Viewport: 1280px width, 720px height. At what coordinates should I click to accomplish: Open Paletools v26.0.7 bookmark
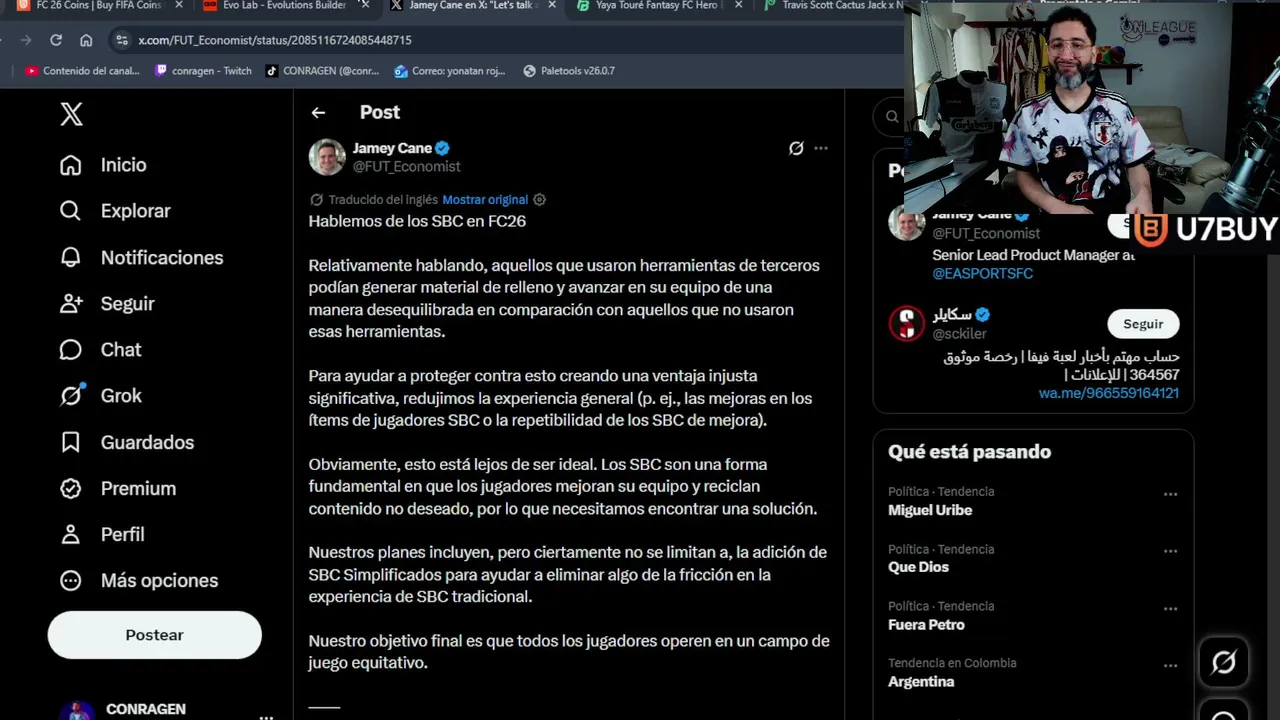tap(569, 71)
